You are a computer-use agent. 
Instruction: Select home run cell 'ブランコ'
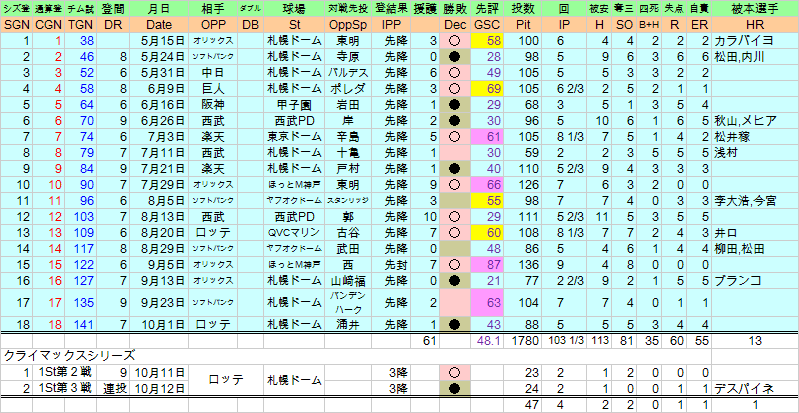click(755, 280)
